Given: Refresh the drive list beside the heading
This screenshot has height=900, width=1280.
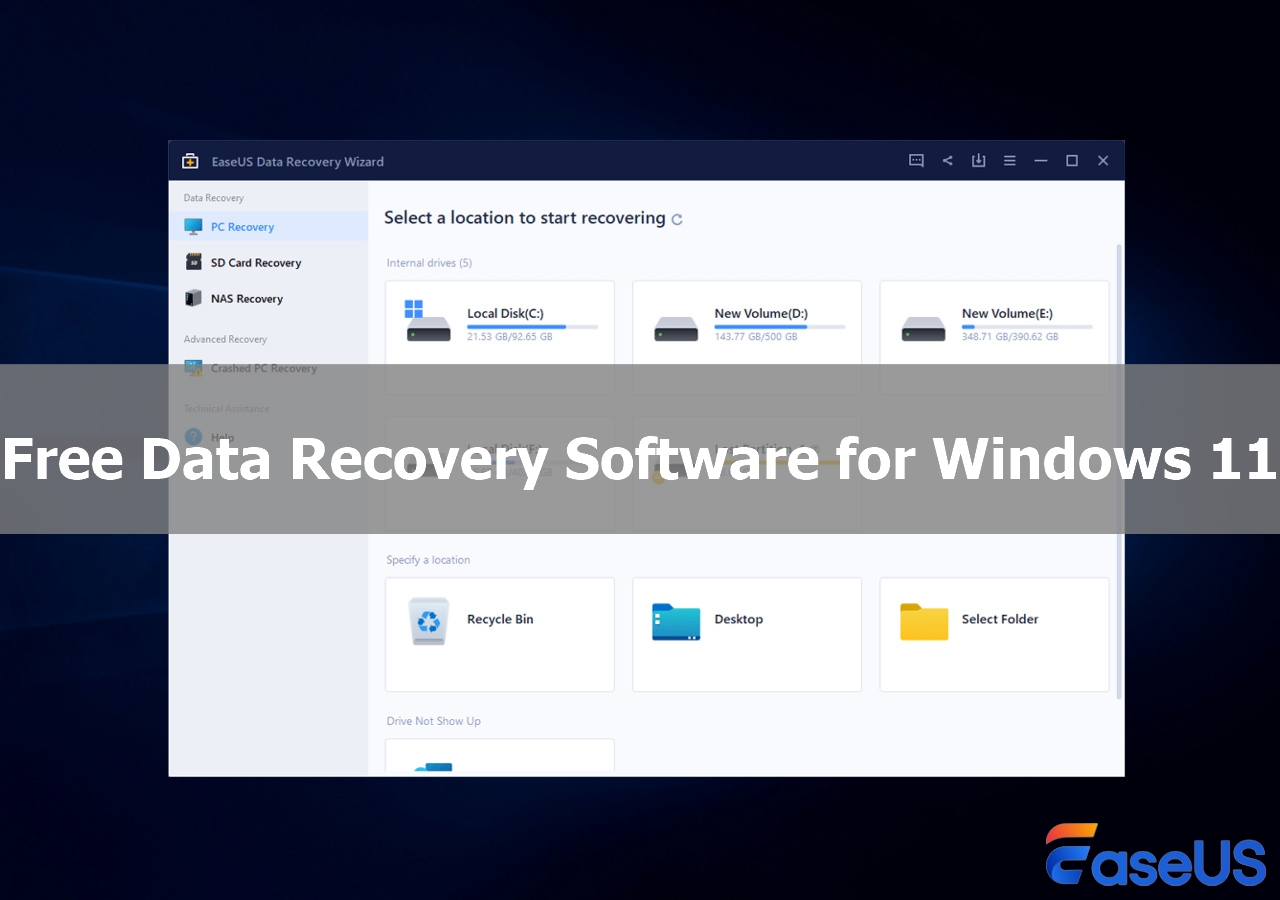Looking at the screenshot, I should [677, 219].
